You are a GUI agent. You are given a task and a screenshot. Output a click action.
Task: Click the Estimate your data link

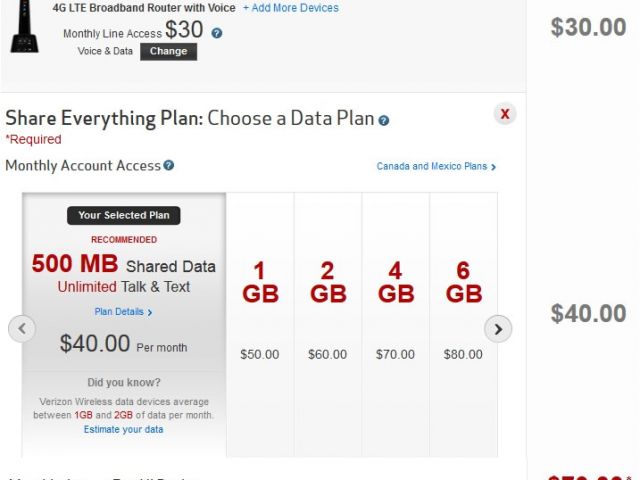pyautogui.click(x=124, y=430)
